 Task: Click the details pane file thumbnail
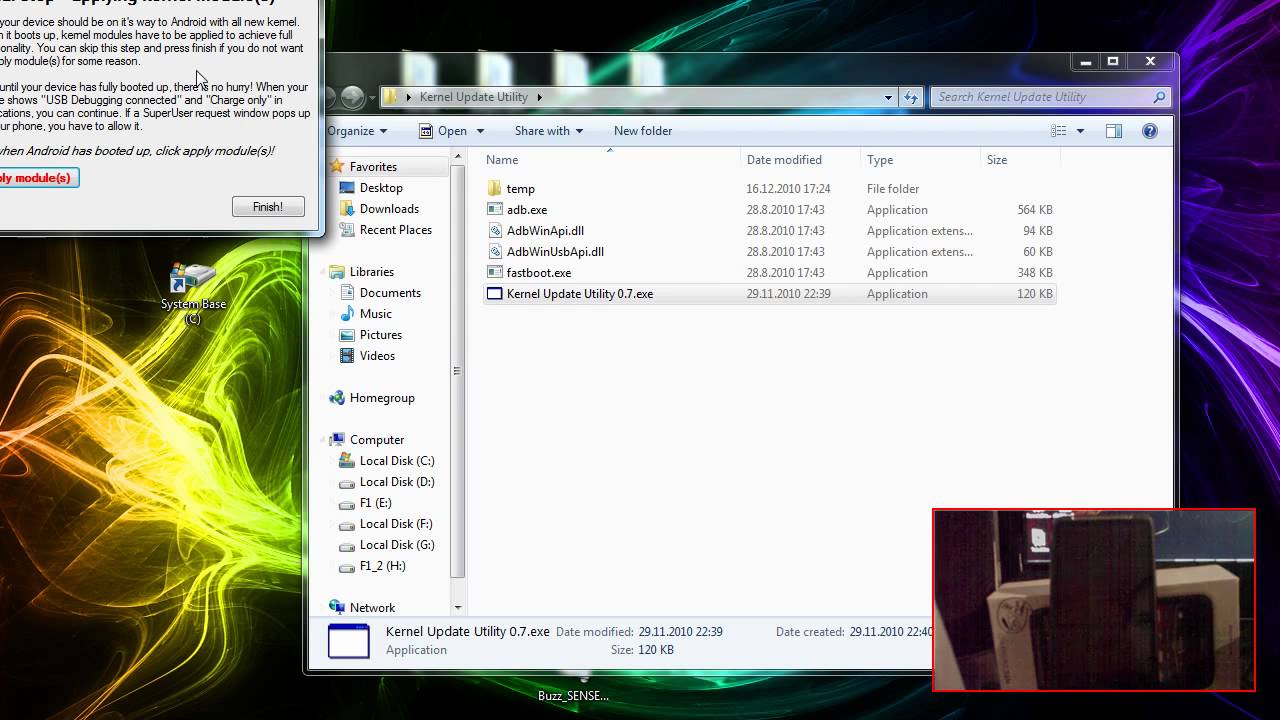pyautogui.click(x=349, y=640)
